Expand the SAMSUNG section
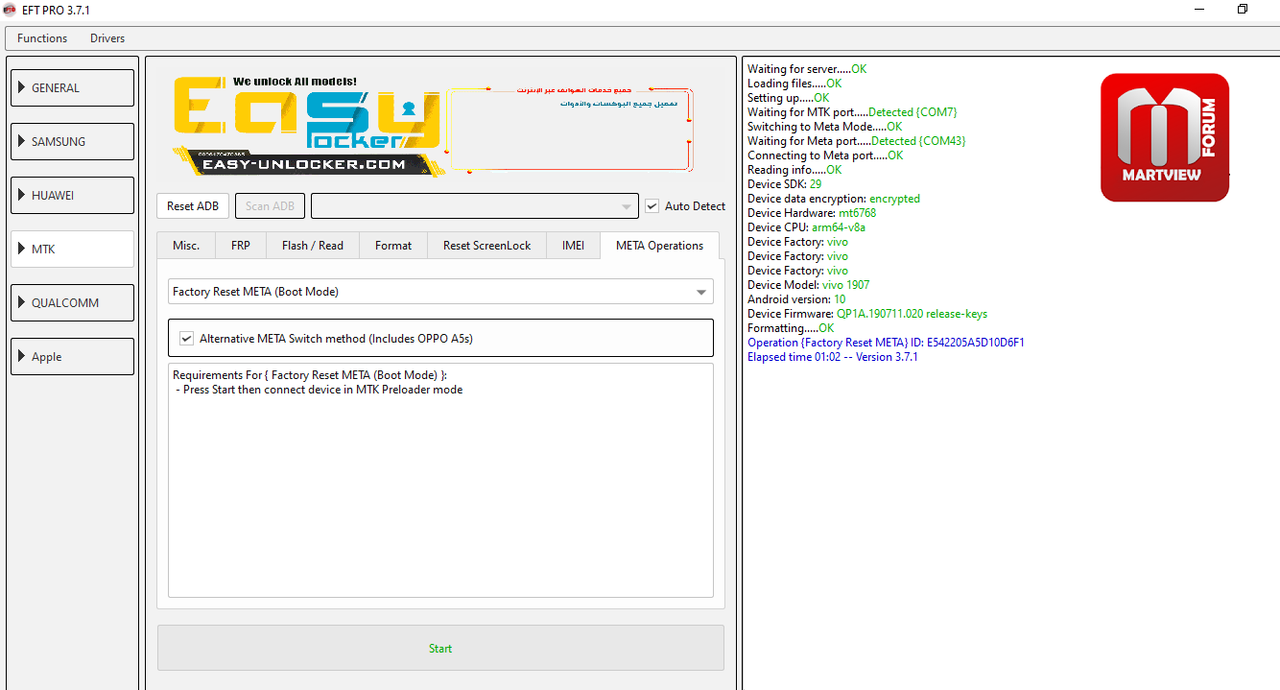Image resolution: width=1280 pixels, height=690 pixels. point(72,141)
